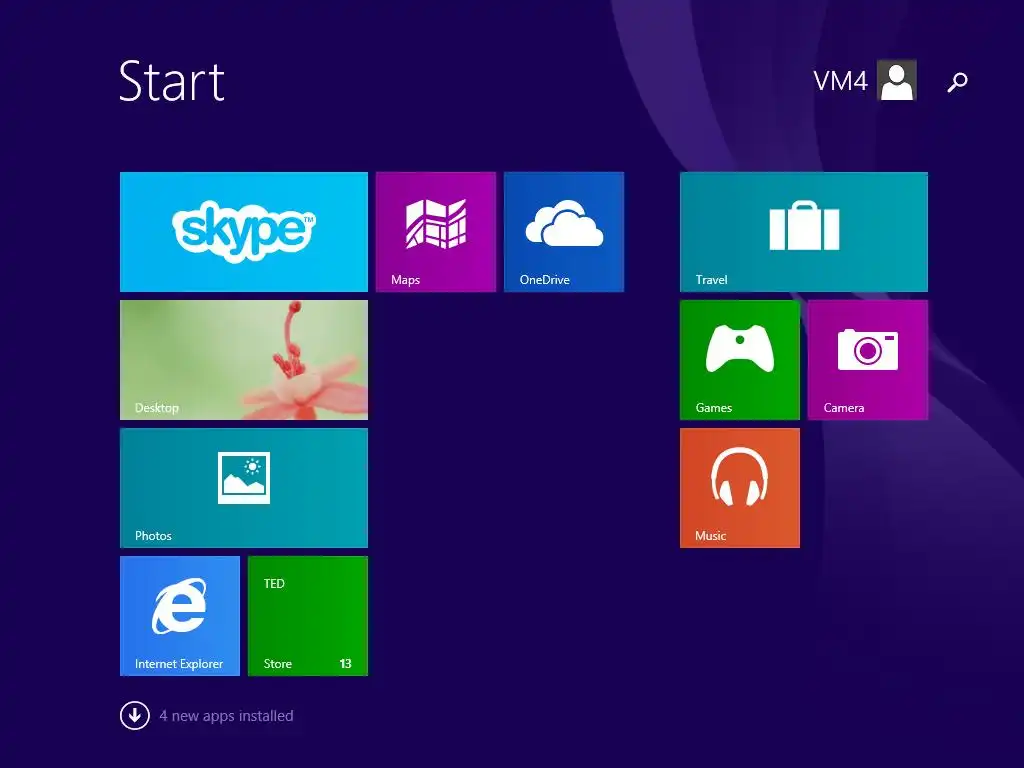Open the Photos tile

[x=244, y=488]
